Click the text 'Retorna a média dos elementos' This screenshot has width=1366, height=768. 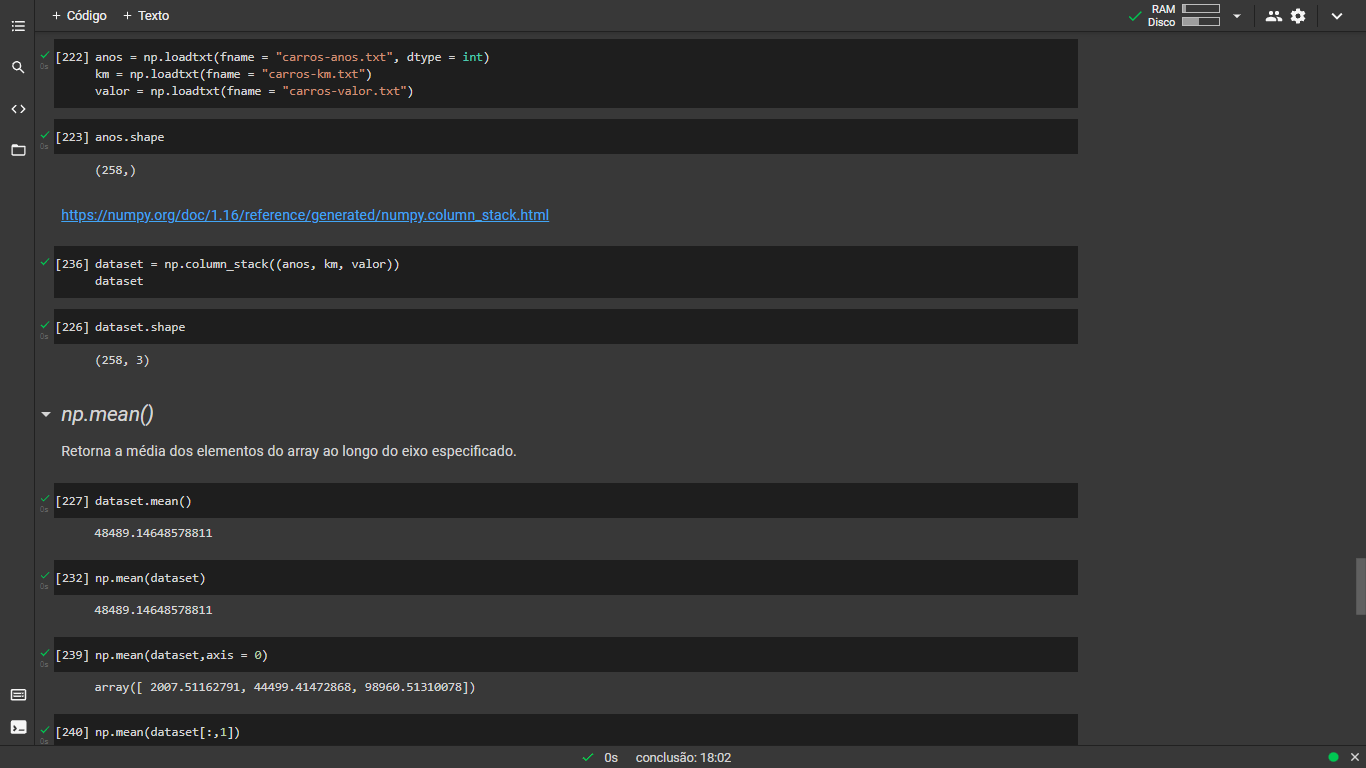[289, 451]
